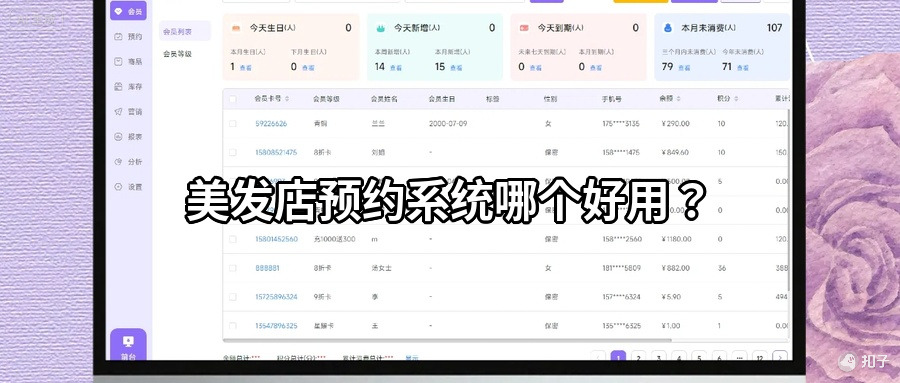Image resolution: width=900 pixels, height=383 pixels.
Task: Click the 前台 front-desk button at sidebar bottom
Action: tap(128, 345)
